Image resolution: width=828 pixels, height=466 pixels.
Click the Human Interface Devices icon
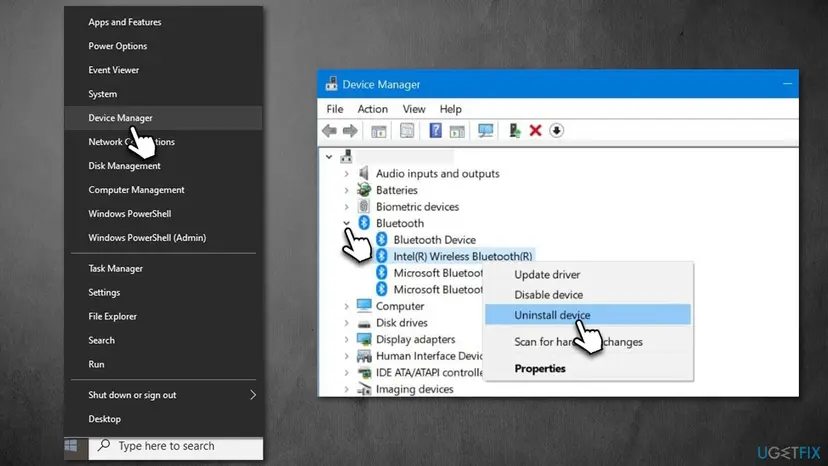click(364, 356)
